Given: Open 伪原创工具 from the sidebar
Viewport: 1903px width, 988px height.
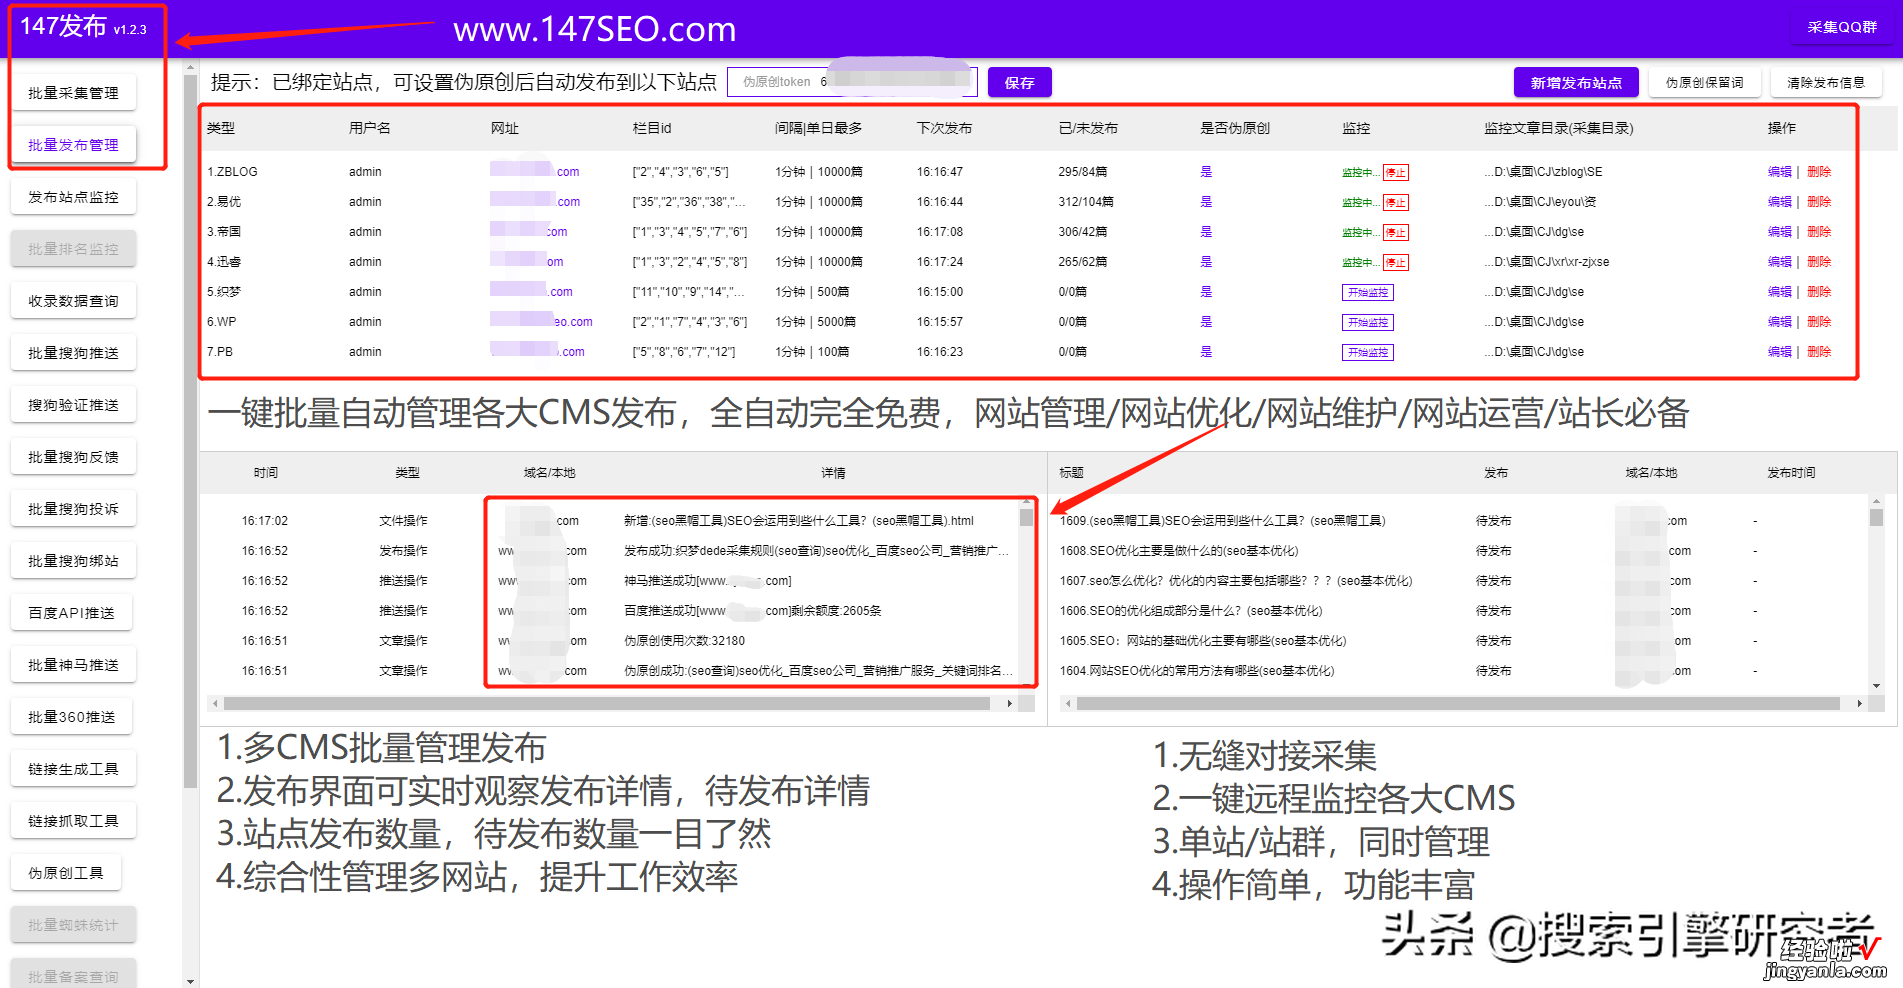Looking at the screenshot, I should [x=66, y=873].
